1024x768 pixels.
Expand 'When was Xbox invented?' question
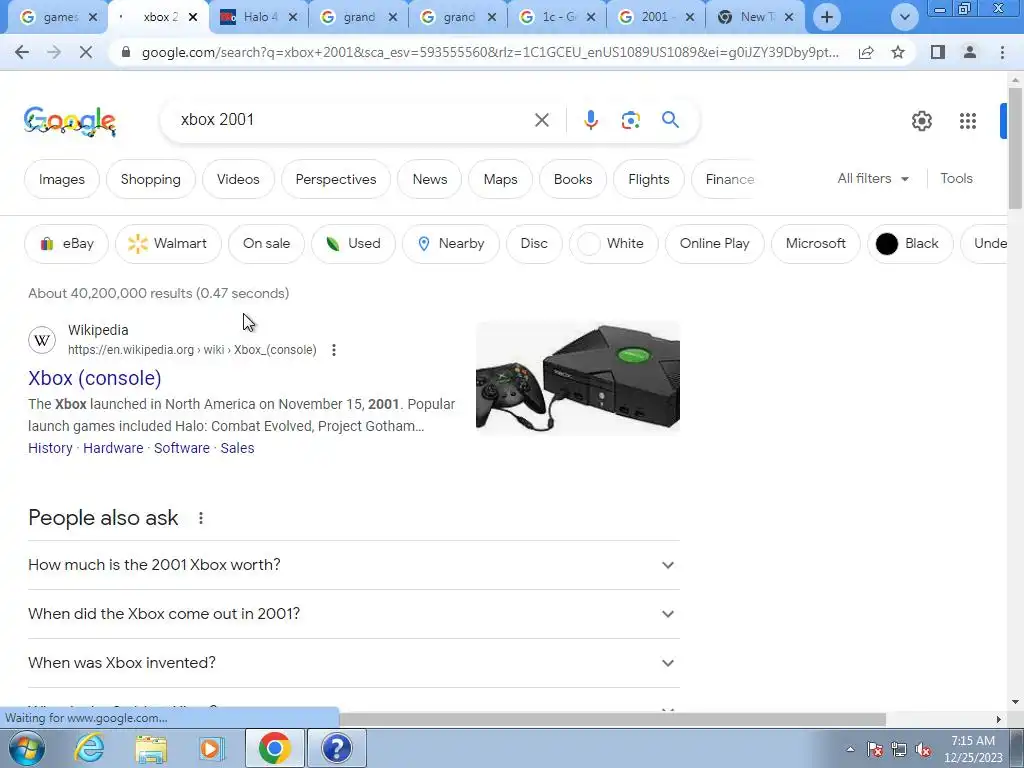point(353,663)
